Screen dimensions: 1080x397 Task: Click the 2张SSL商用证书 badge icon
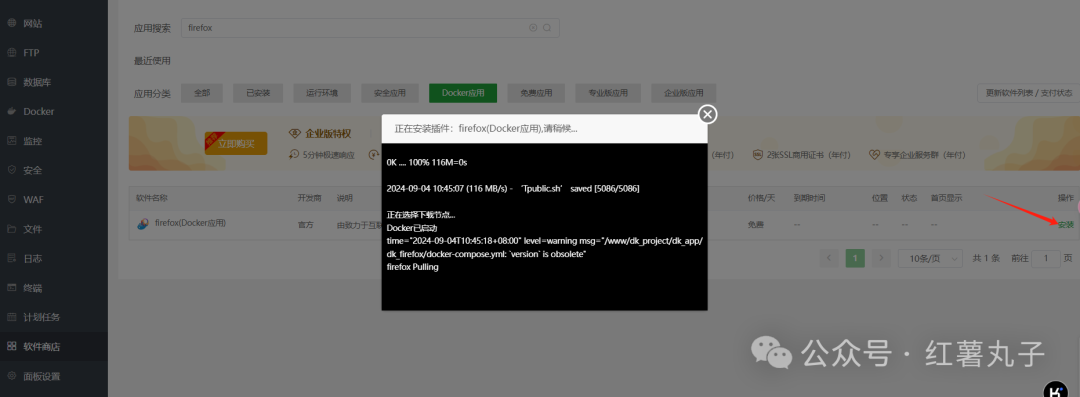pos(758,155)
